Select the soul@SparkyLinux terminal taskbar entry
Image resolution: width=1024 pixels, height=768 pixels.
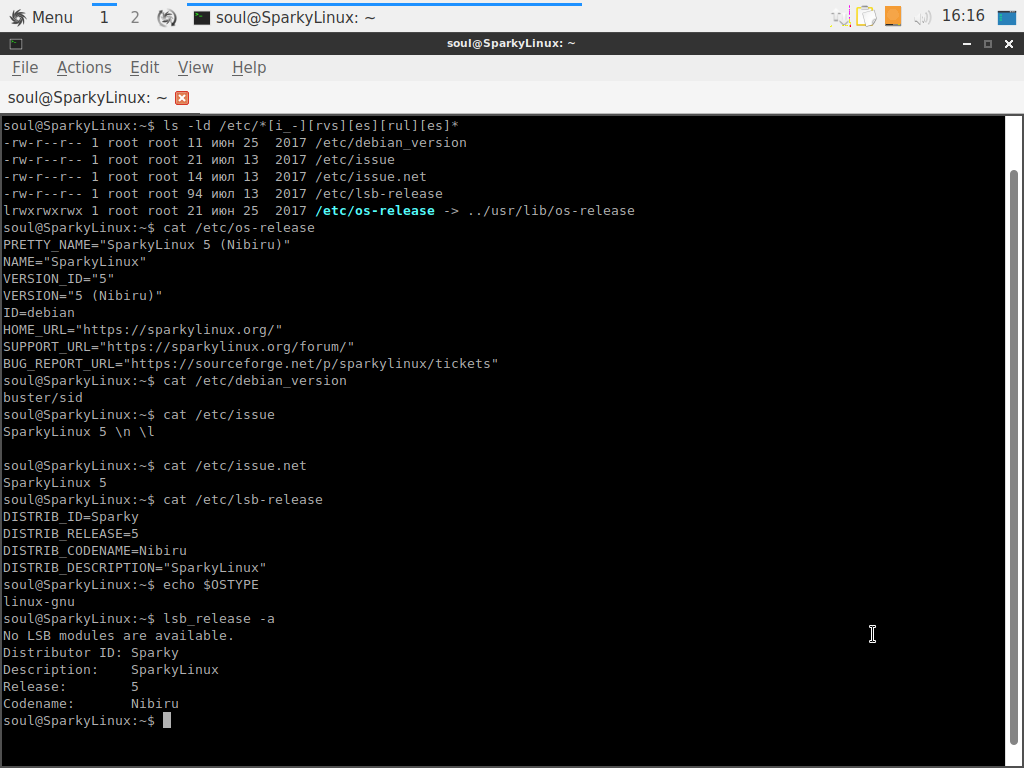(384, 17)
